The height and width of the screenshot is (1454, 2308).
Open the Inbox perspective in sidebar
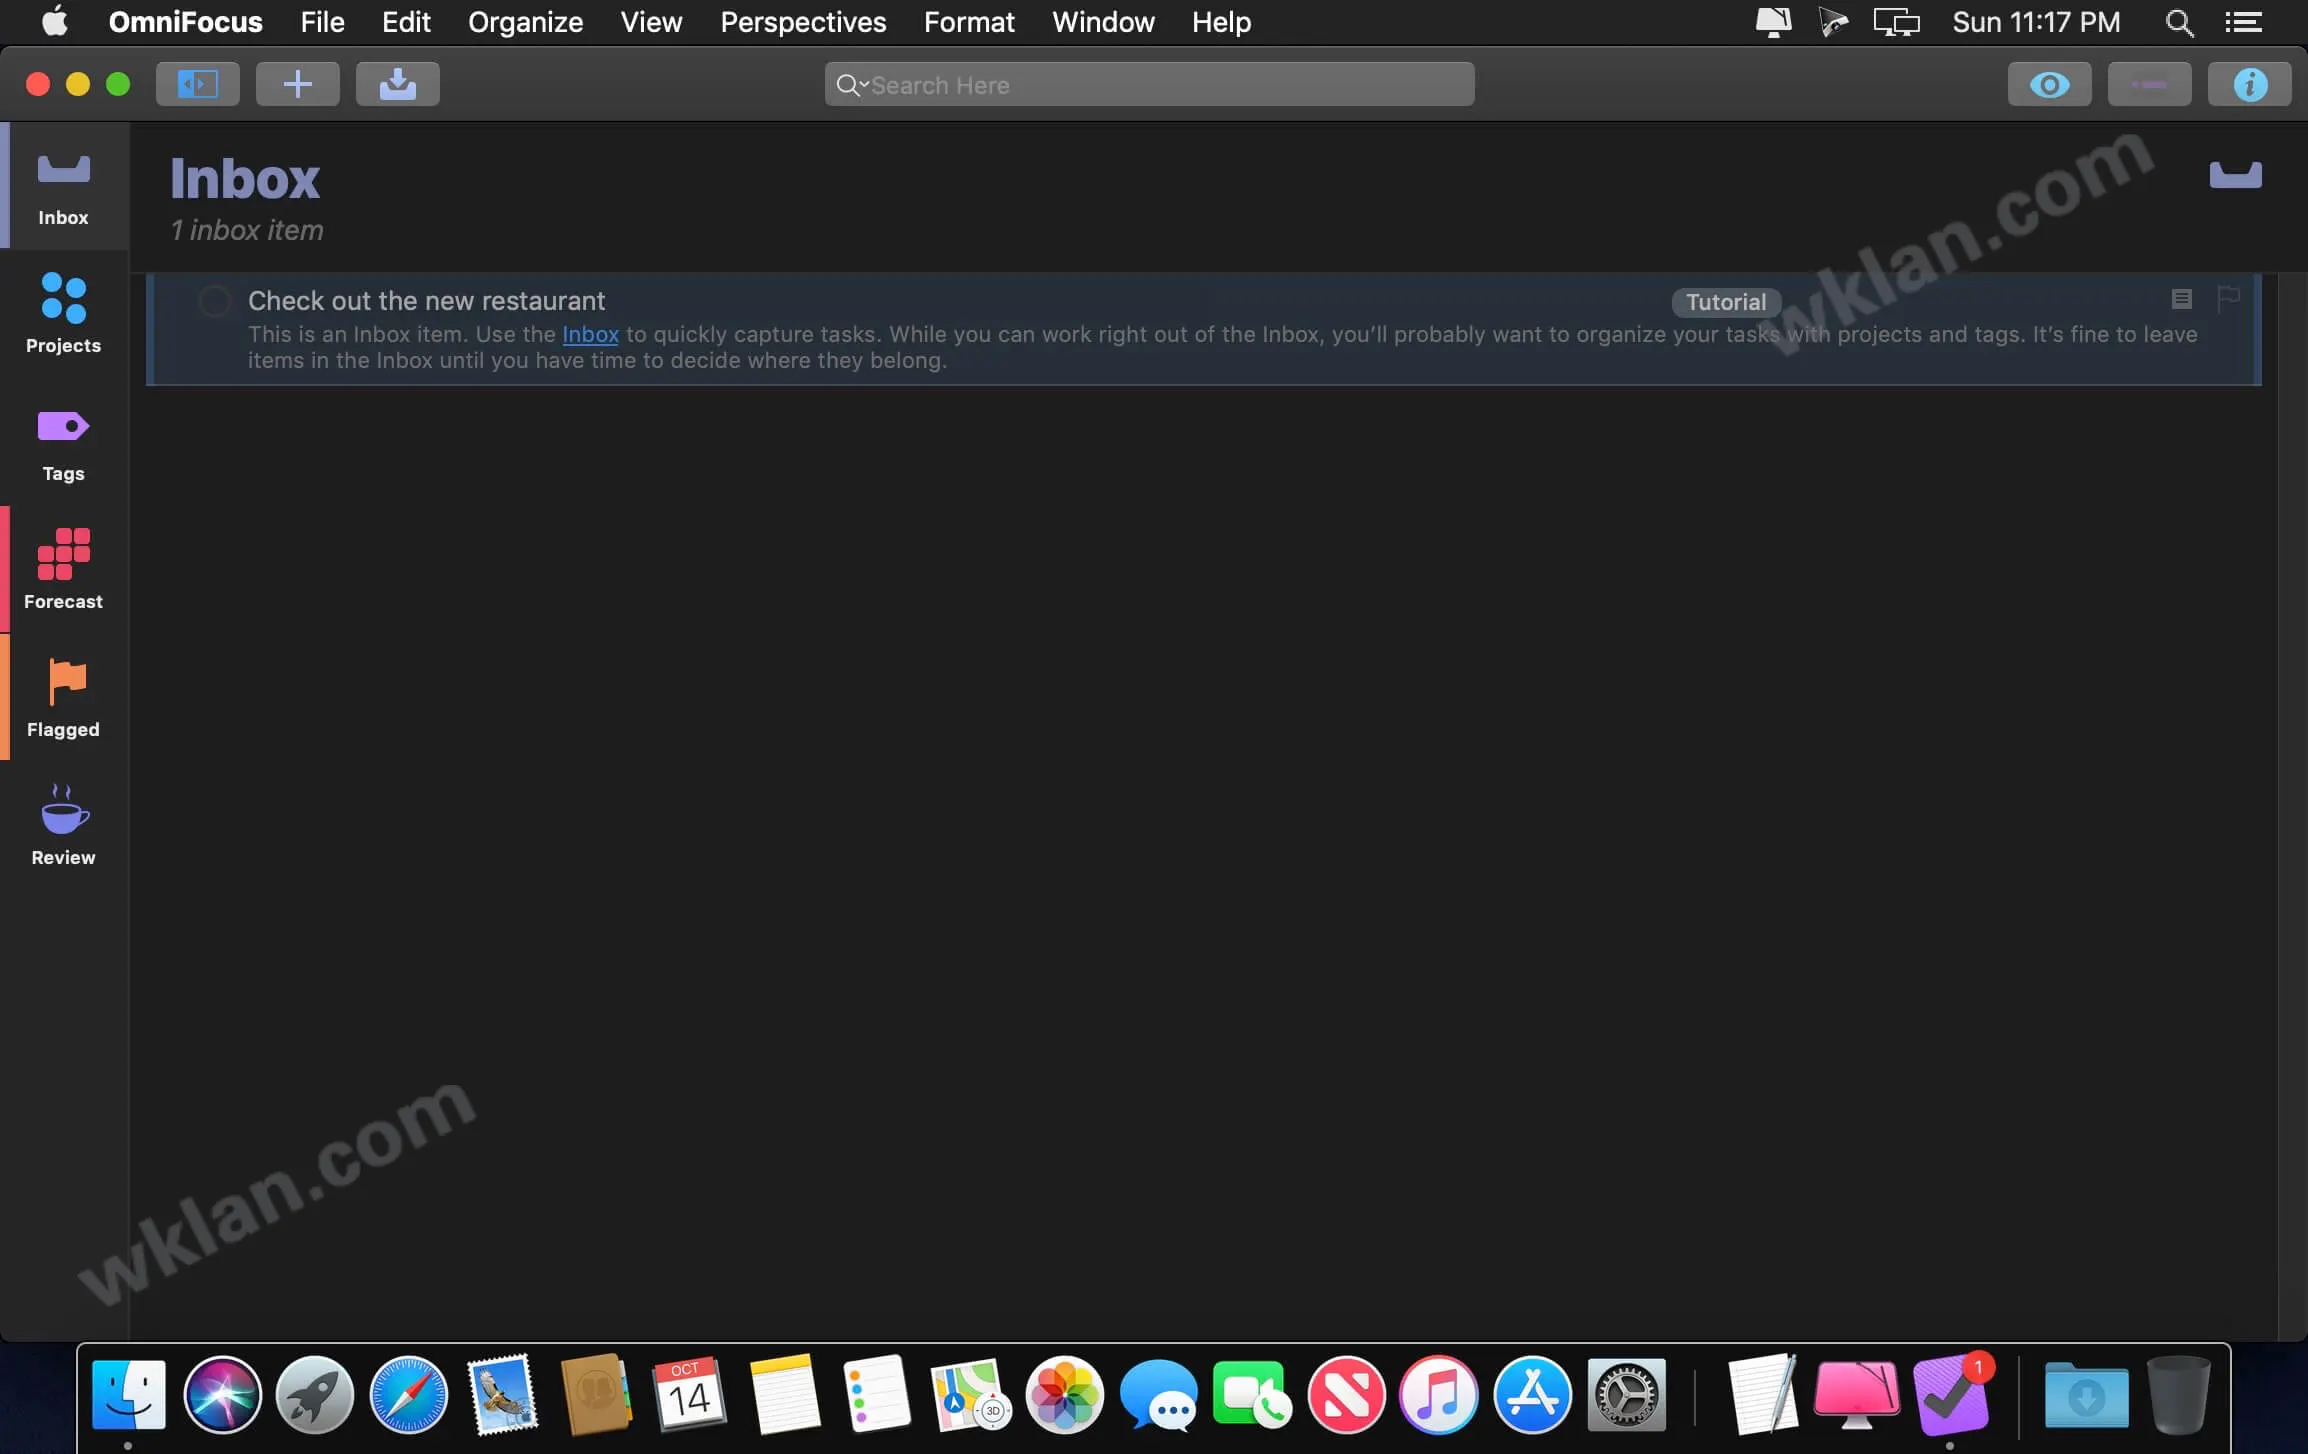(64, 187)
